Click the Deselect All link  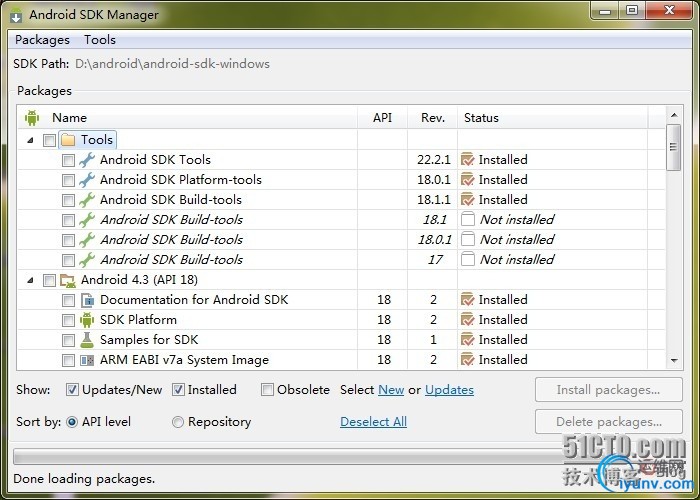373,422
